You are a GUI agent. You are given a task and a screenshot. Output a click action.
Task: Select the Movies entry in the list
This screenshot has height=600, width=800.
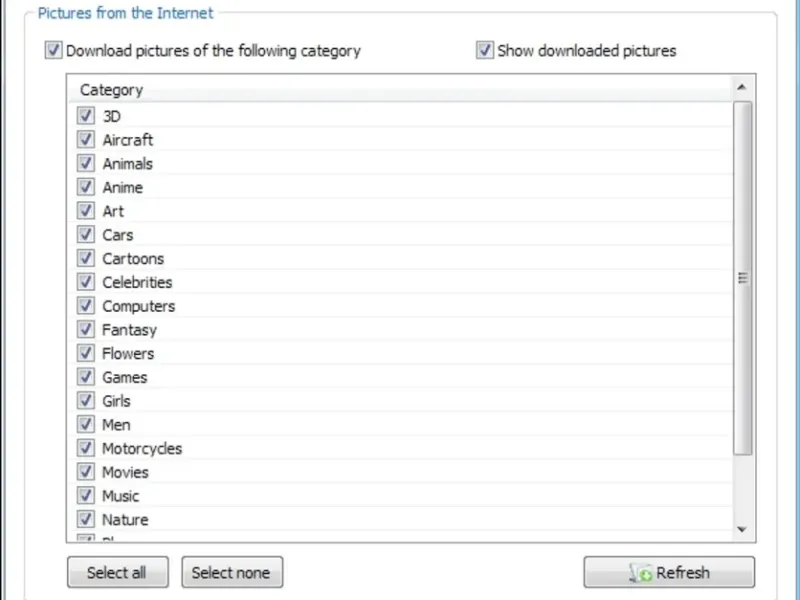coord(125,472)
